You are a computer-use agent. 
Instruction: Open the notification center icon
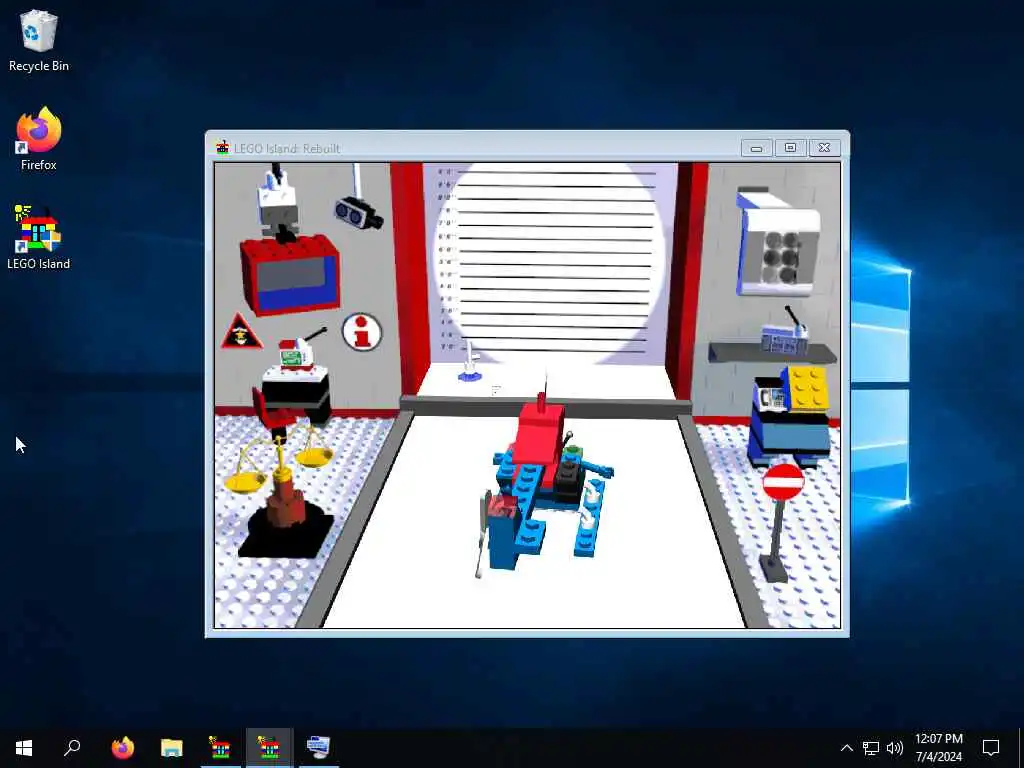[x=991, y=748]
